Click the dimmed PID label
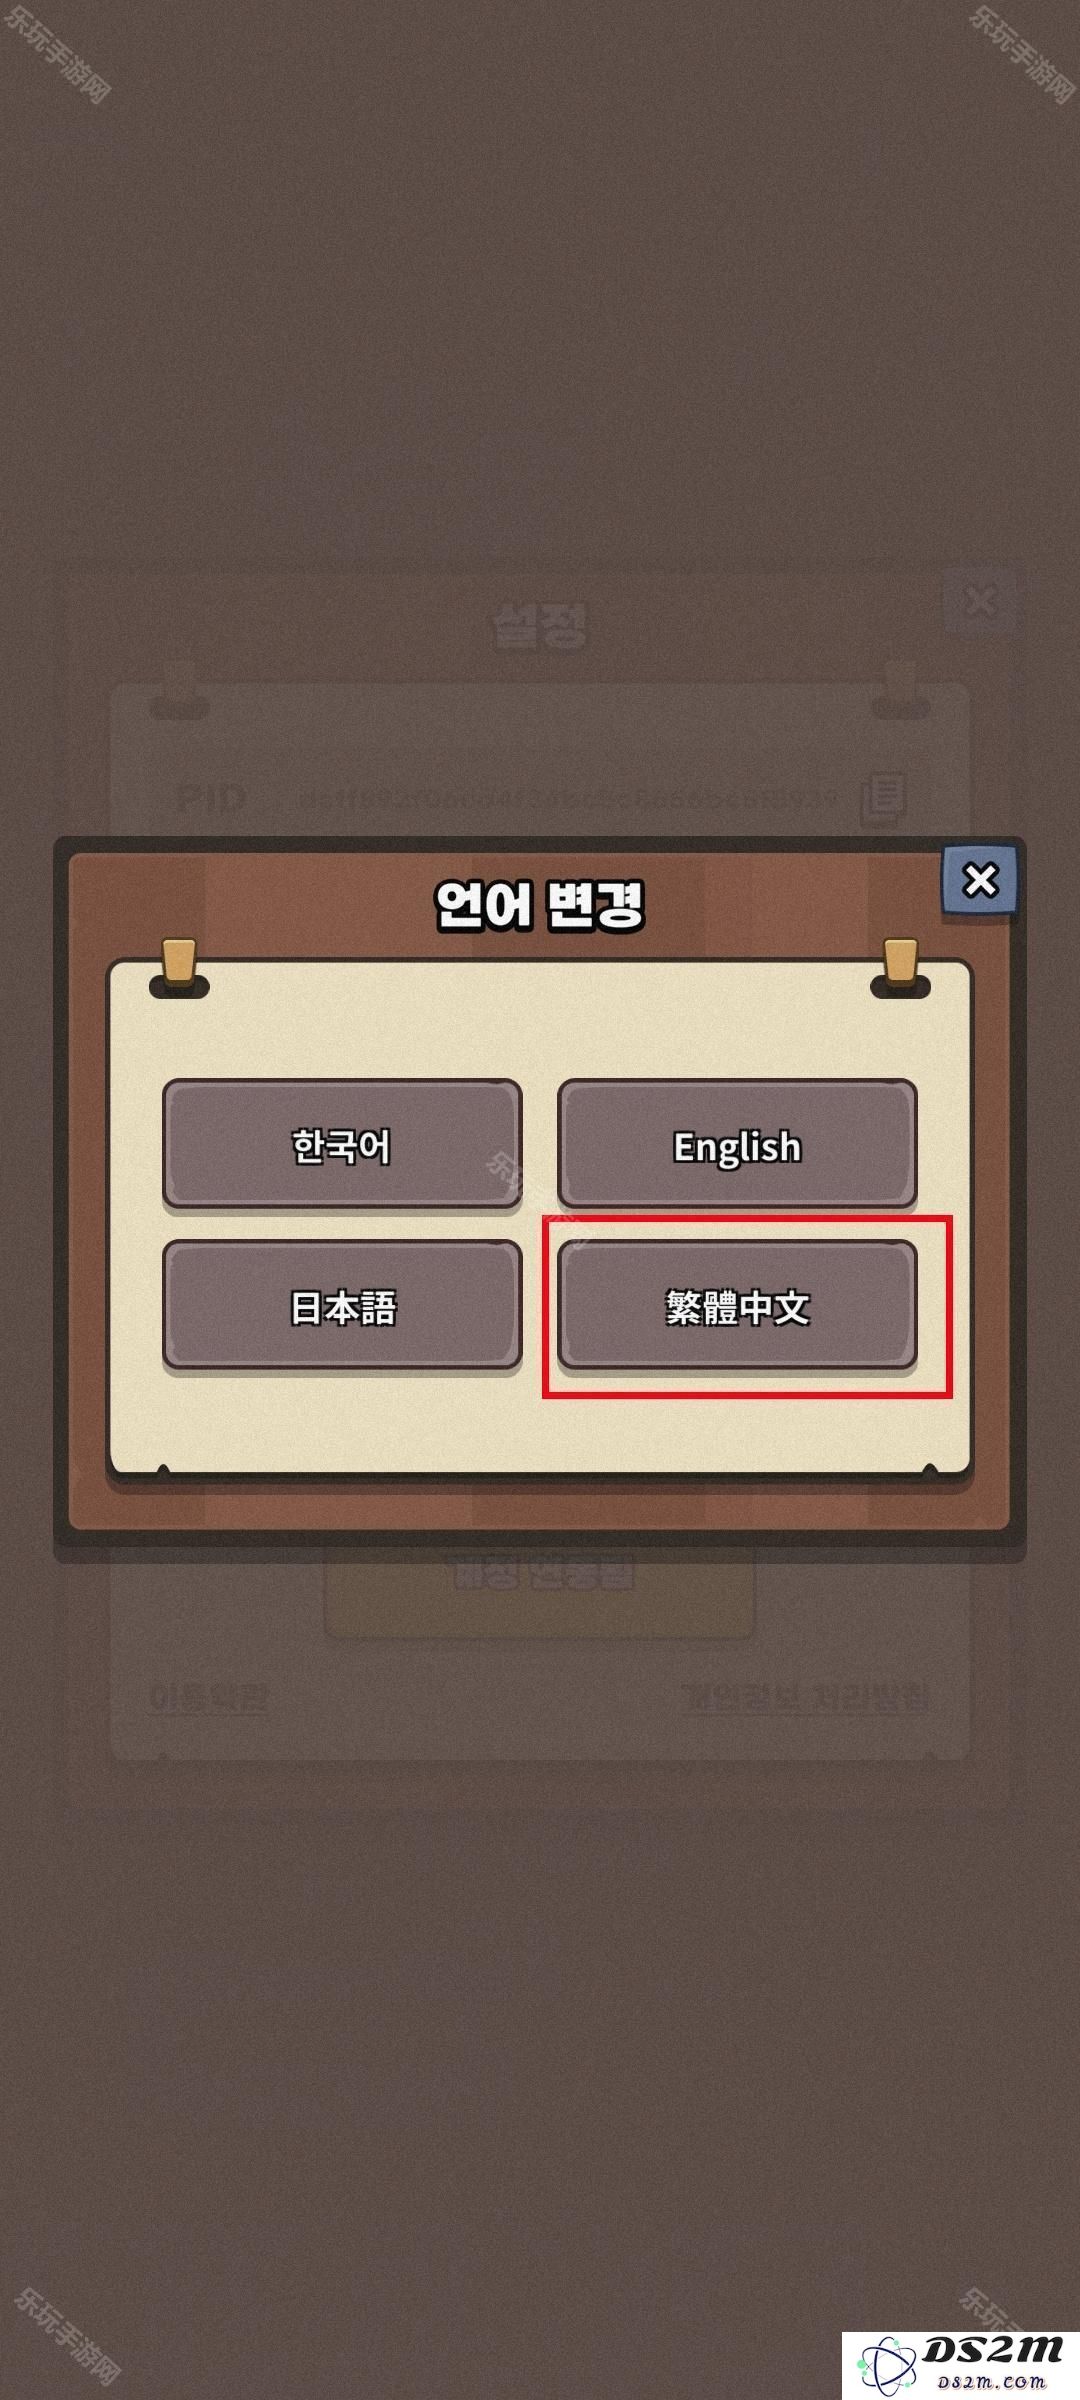1080x2400 pixels. [211, 799]
